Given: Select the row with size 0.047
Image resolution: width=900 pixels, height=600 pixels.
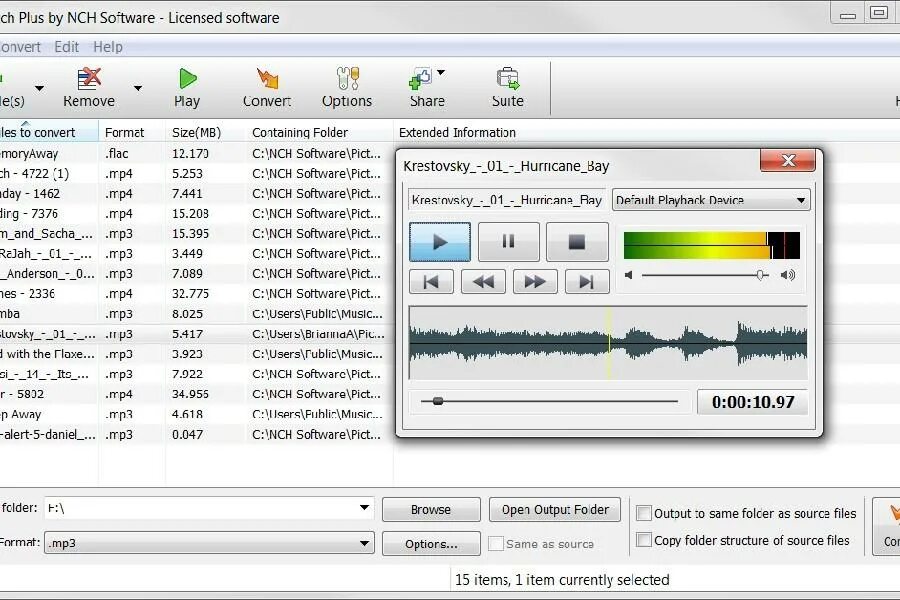Looking at the screenshot, I should (196, 434).
